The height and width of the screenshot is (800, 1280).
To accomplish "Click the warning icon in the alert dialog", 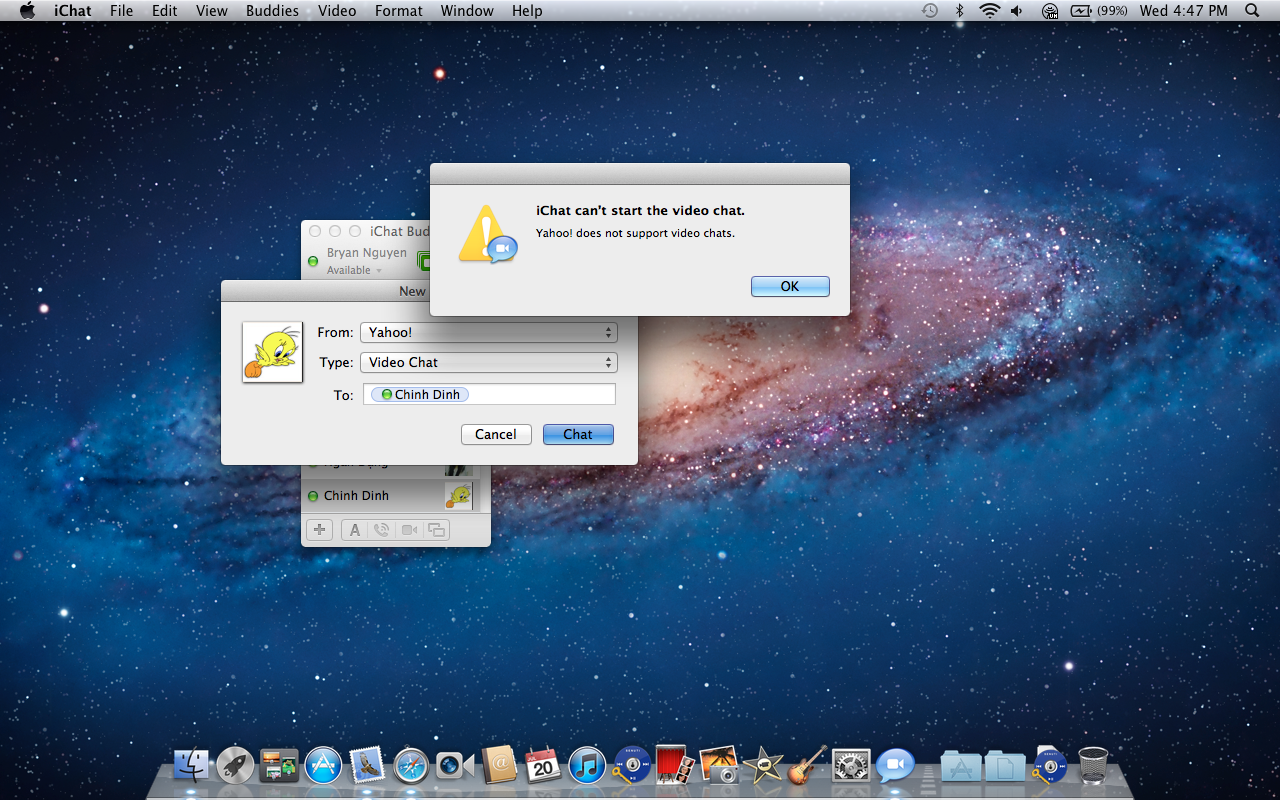I will (x=487, y=234).
